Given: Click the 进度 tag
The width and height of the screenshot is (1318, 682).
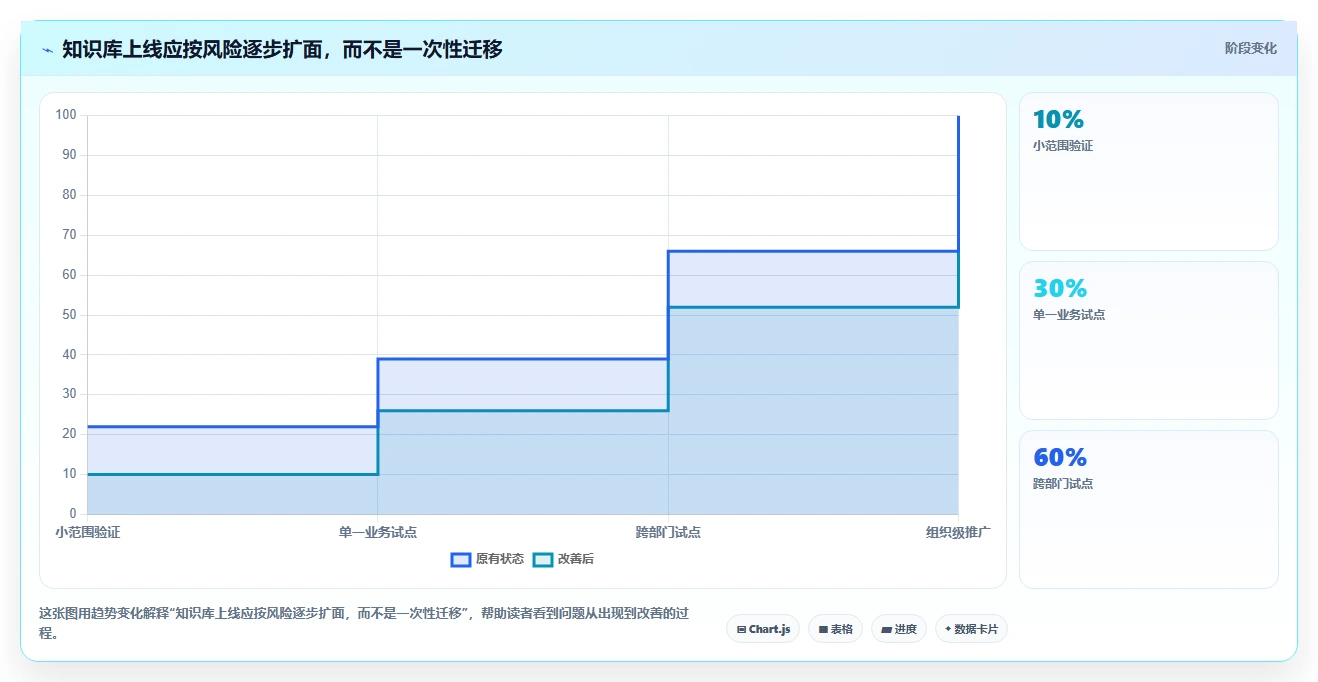Looking at the screenshot, I should click(x=899, y=629).
